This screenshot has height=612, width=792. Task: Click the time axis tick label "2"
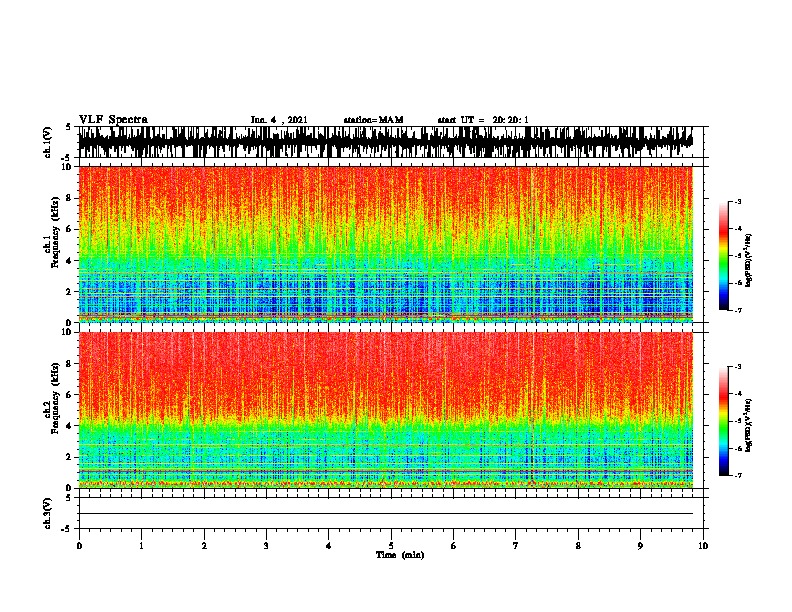click(x=204, y=546)
